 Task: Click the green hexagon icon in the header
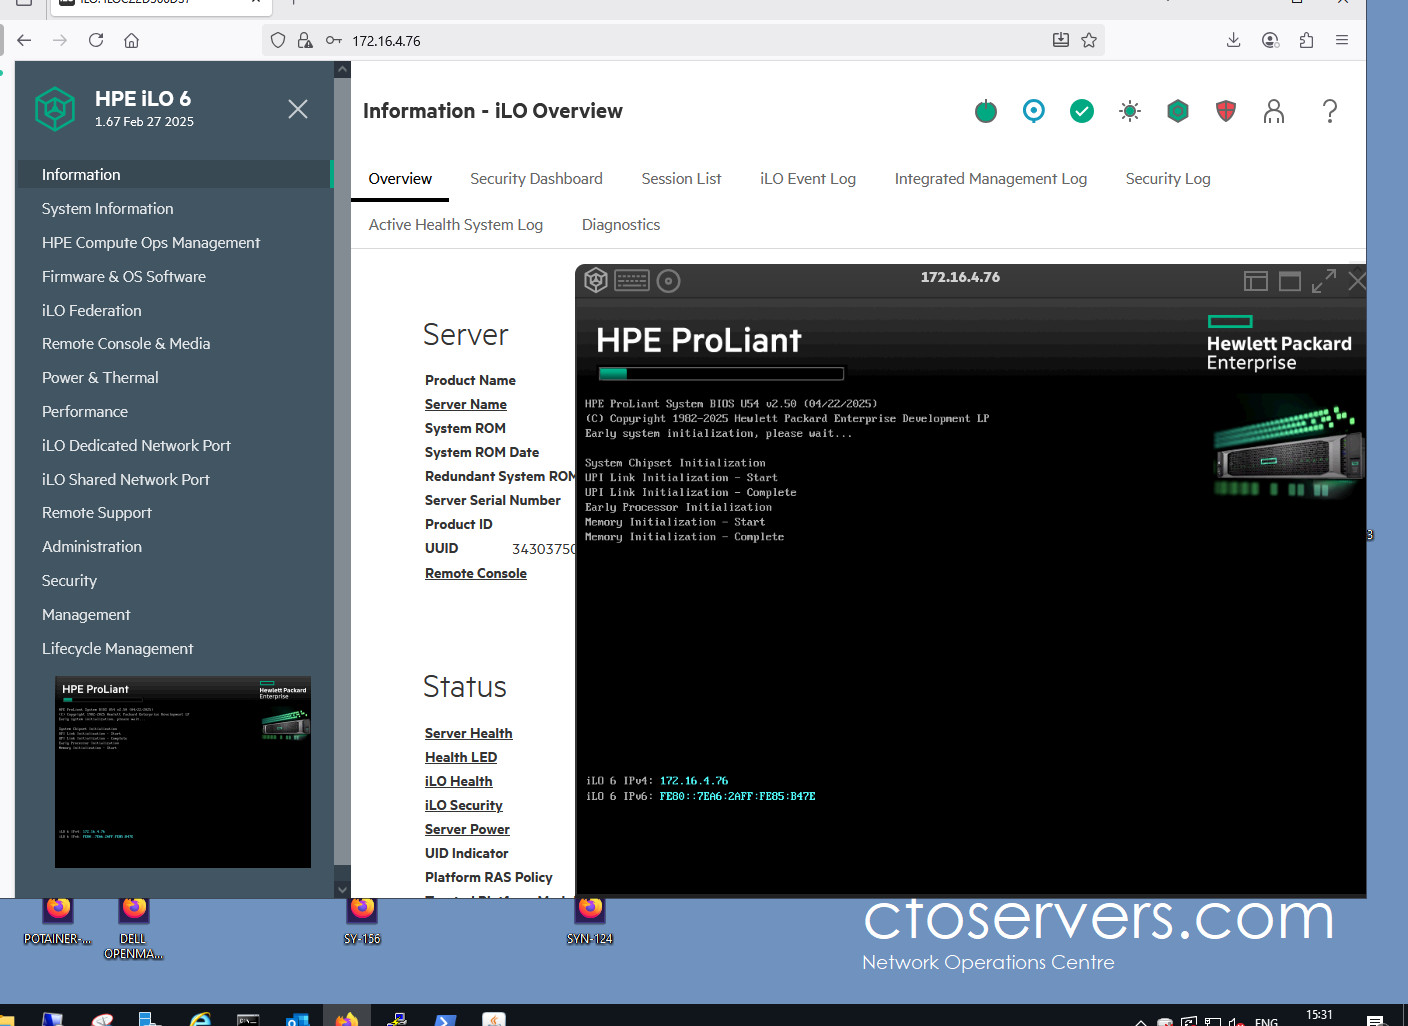(1178, 111)
